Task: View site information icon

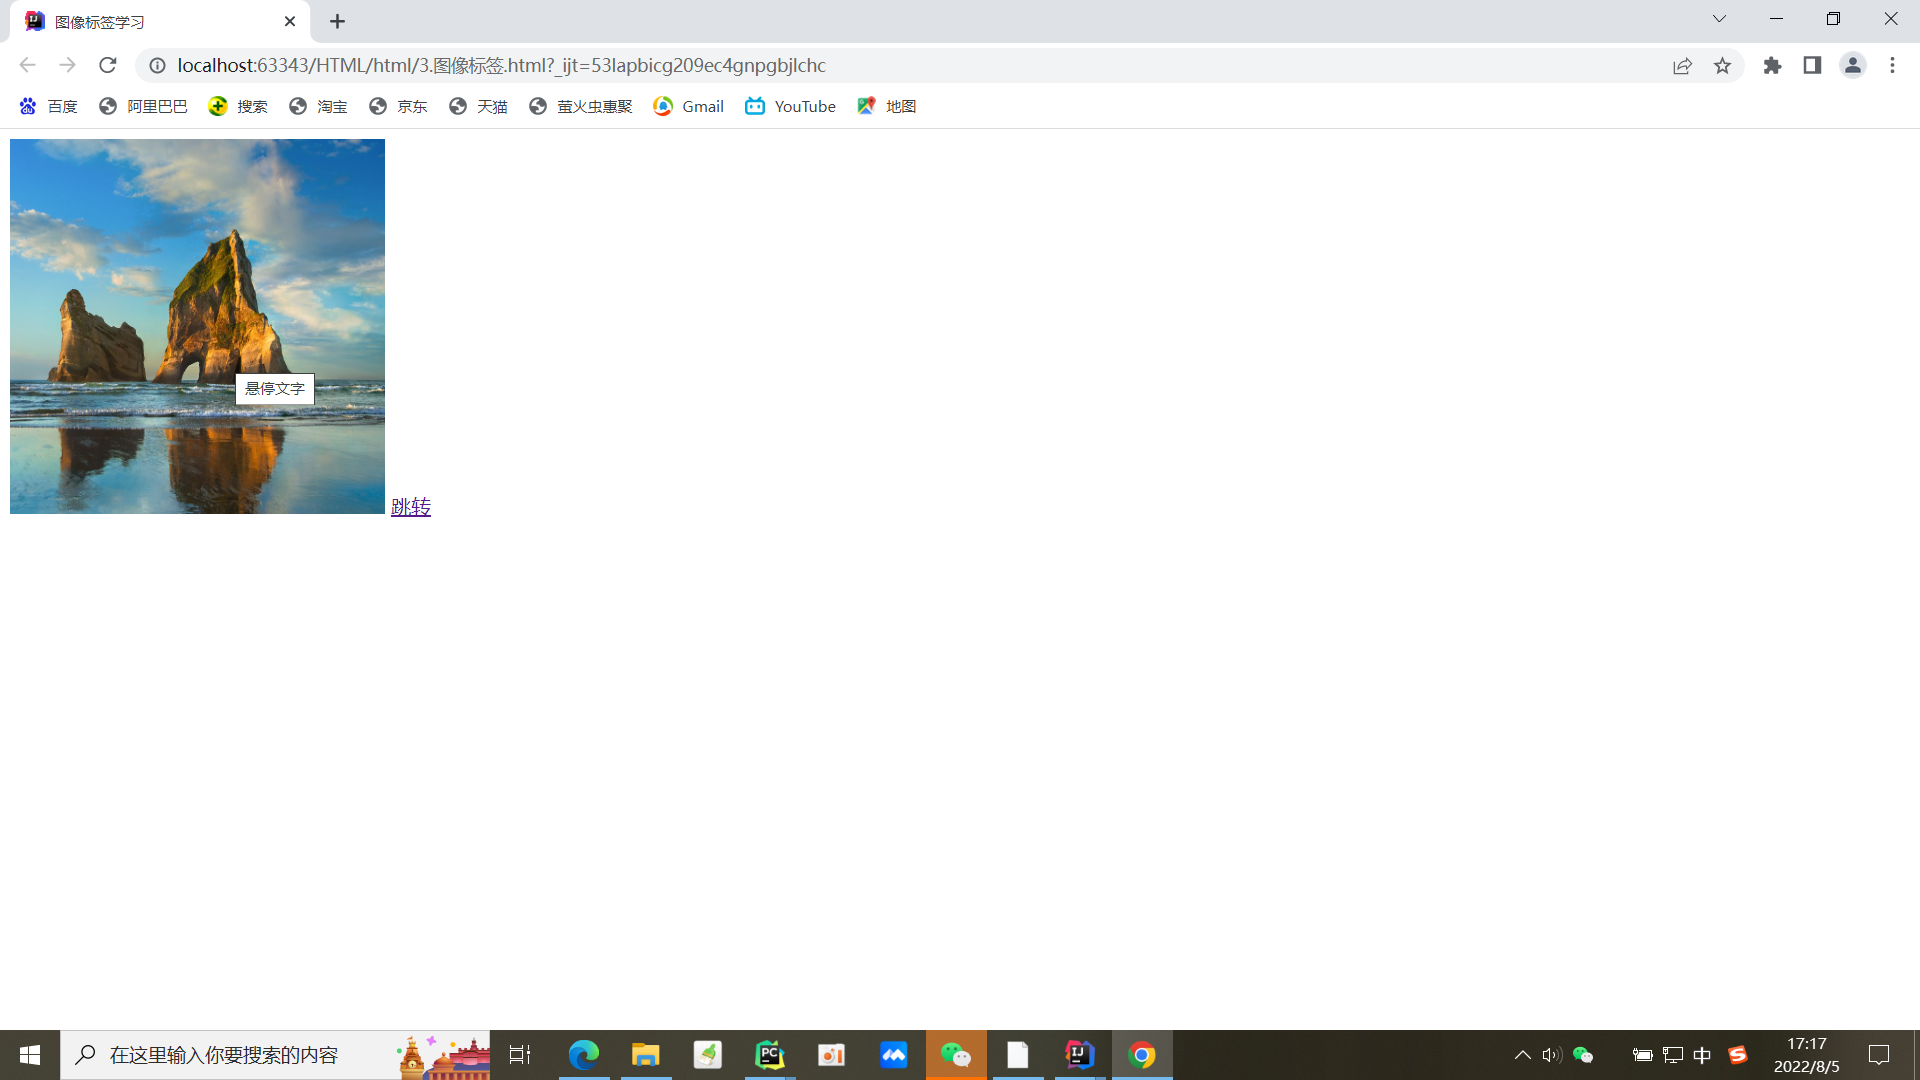Action: [157, 65]
